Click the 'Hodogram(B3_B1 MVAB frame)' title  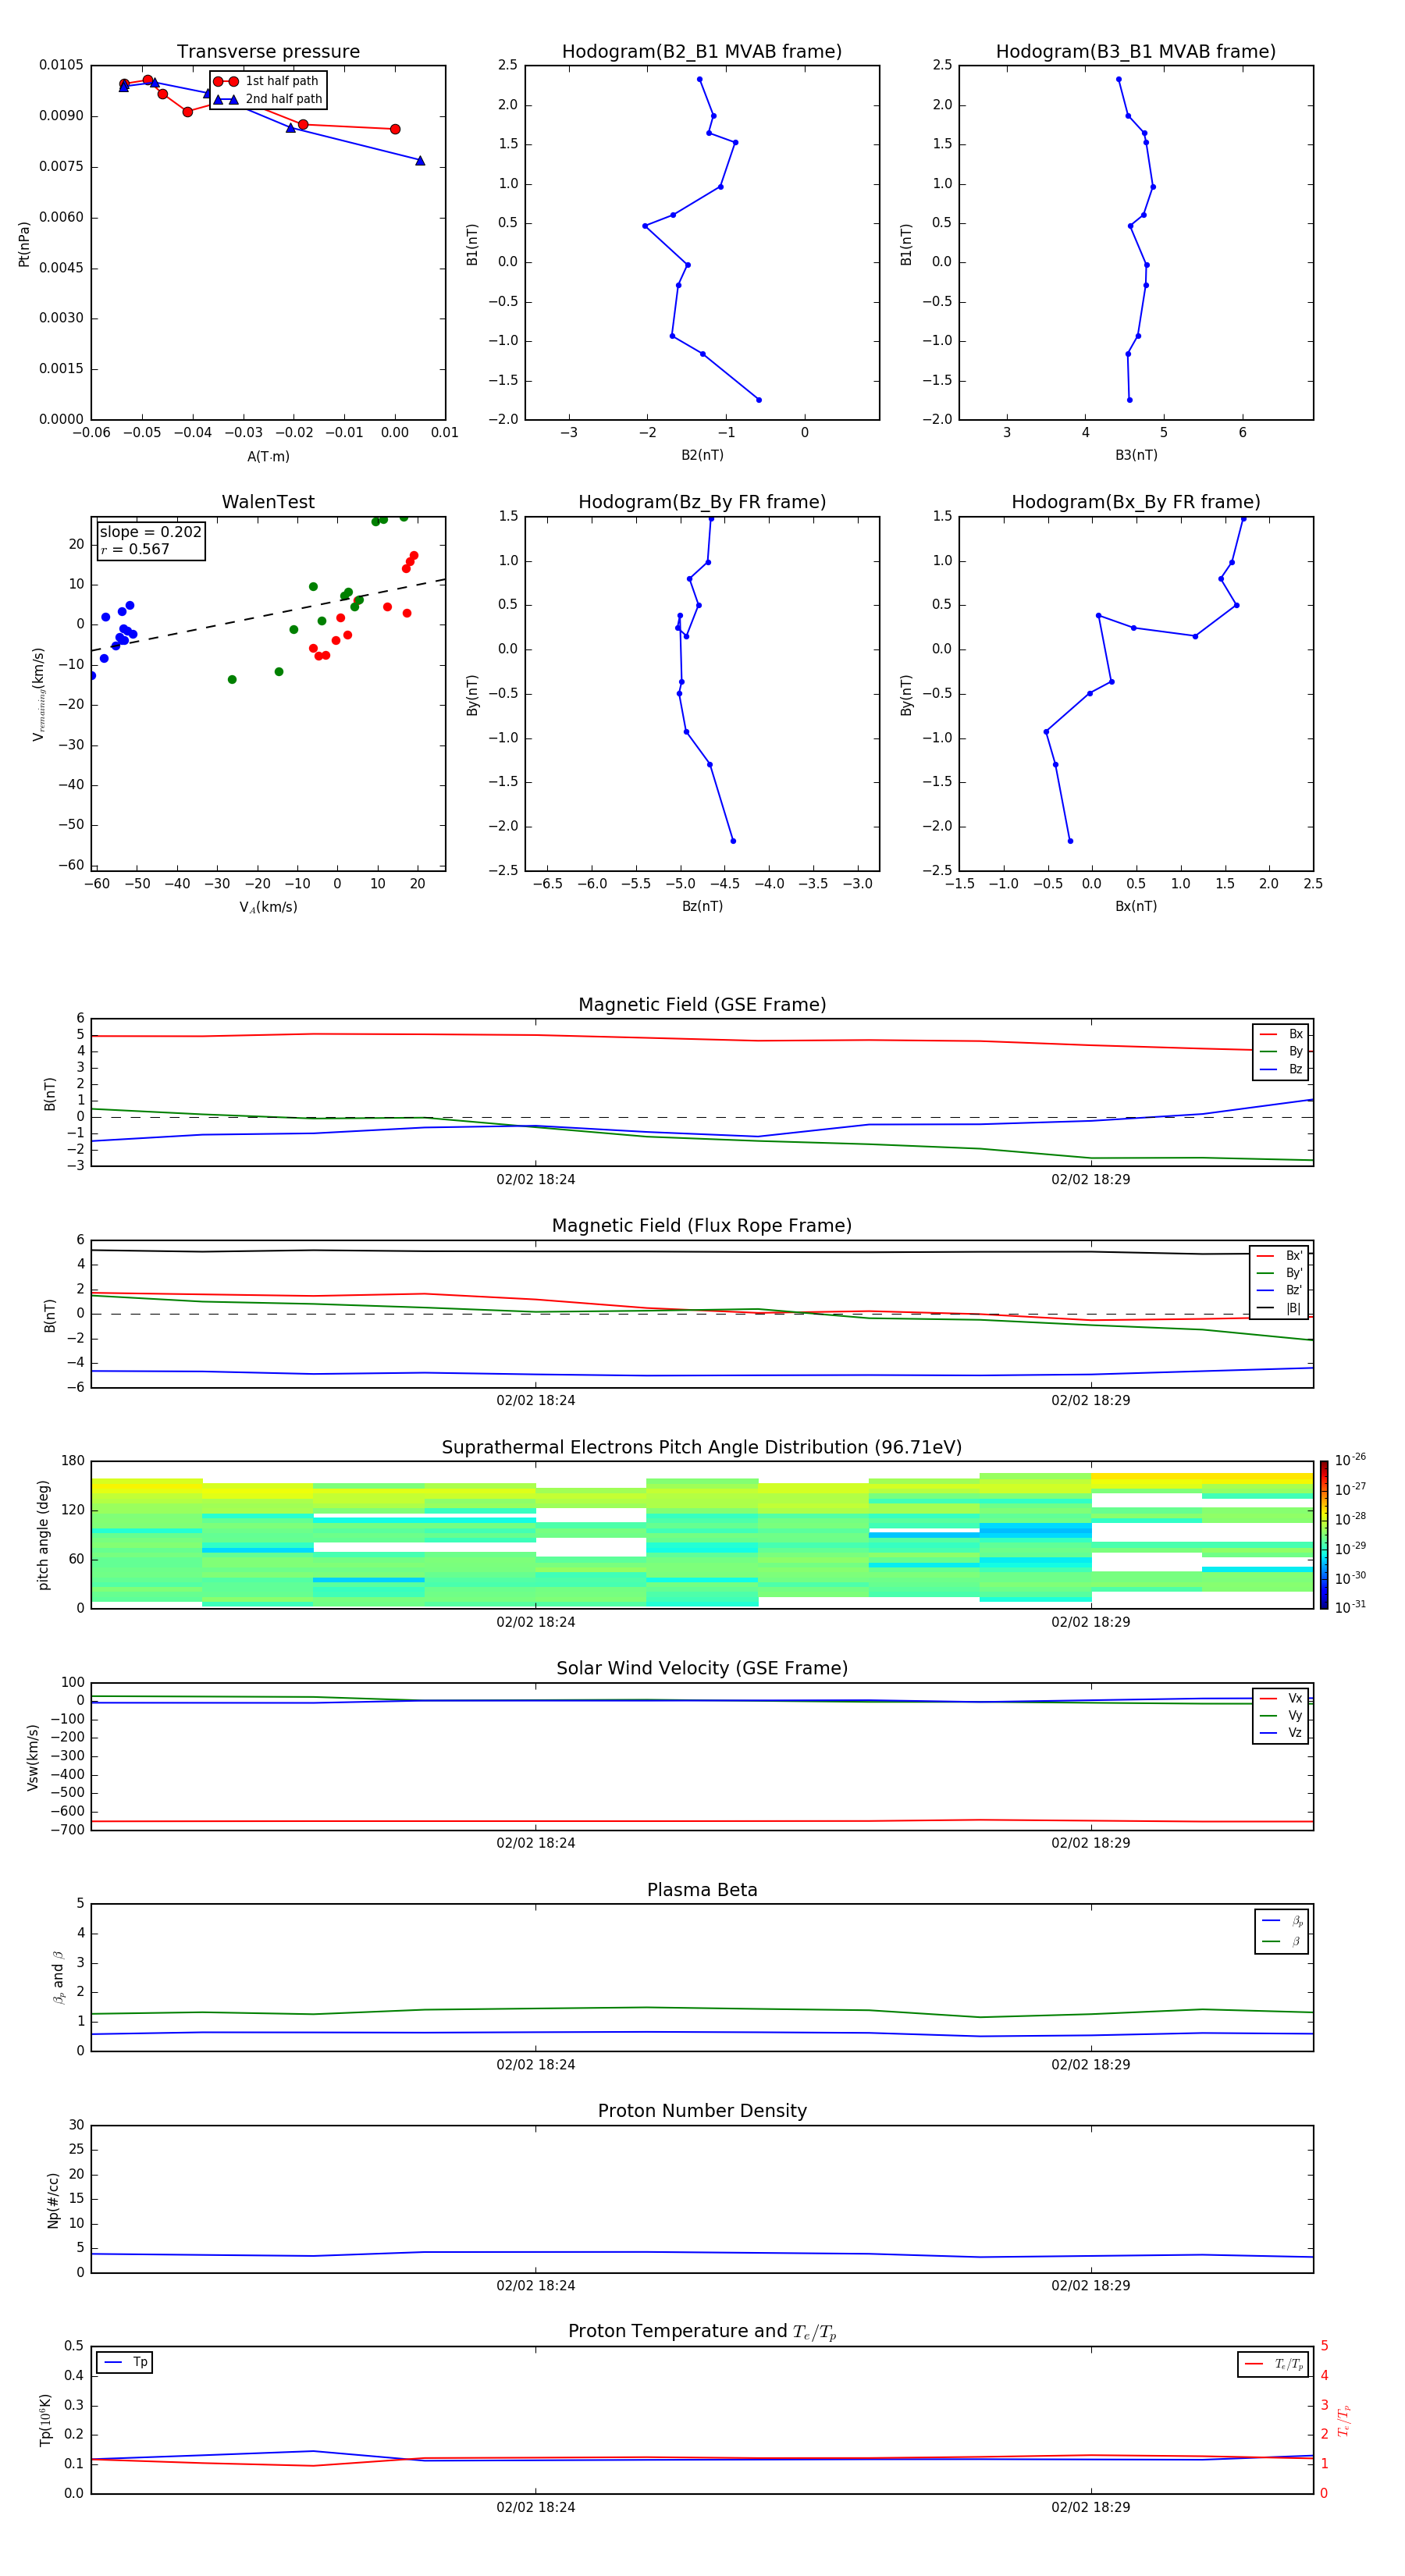point(1136,52)
